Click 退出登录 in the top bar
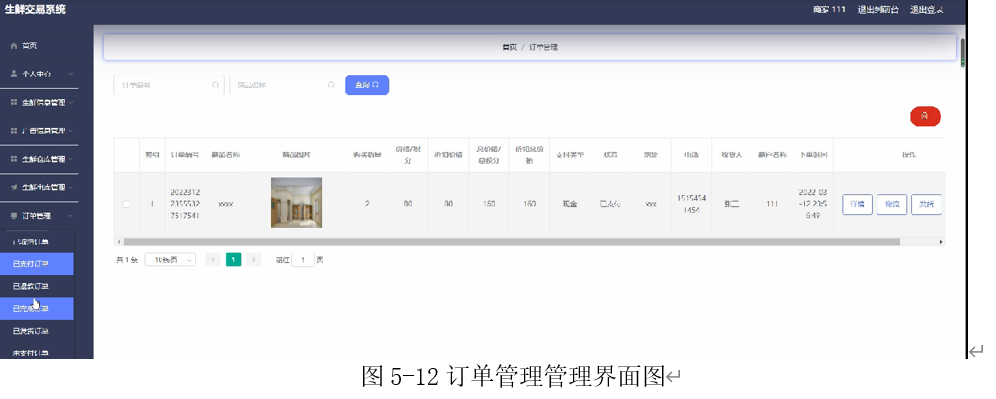This screenshot has height=399, width=996. click(x=926, y=10)
